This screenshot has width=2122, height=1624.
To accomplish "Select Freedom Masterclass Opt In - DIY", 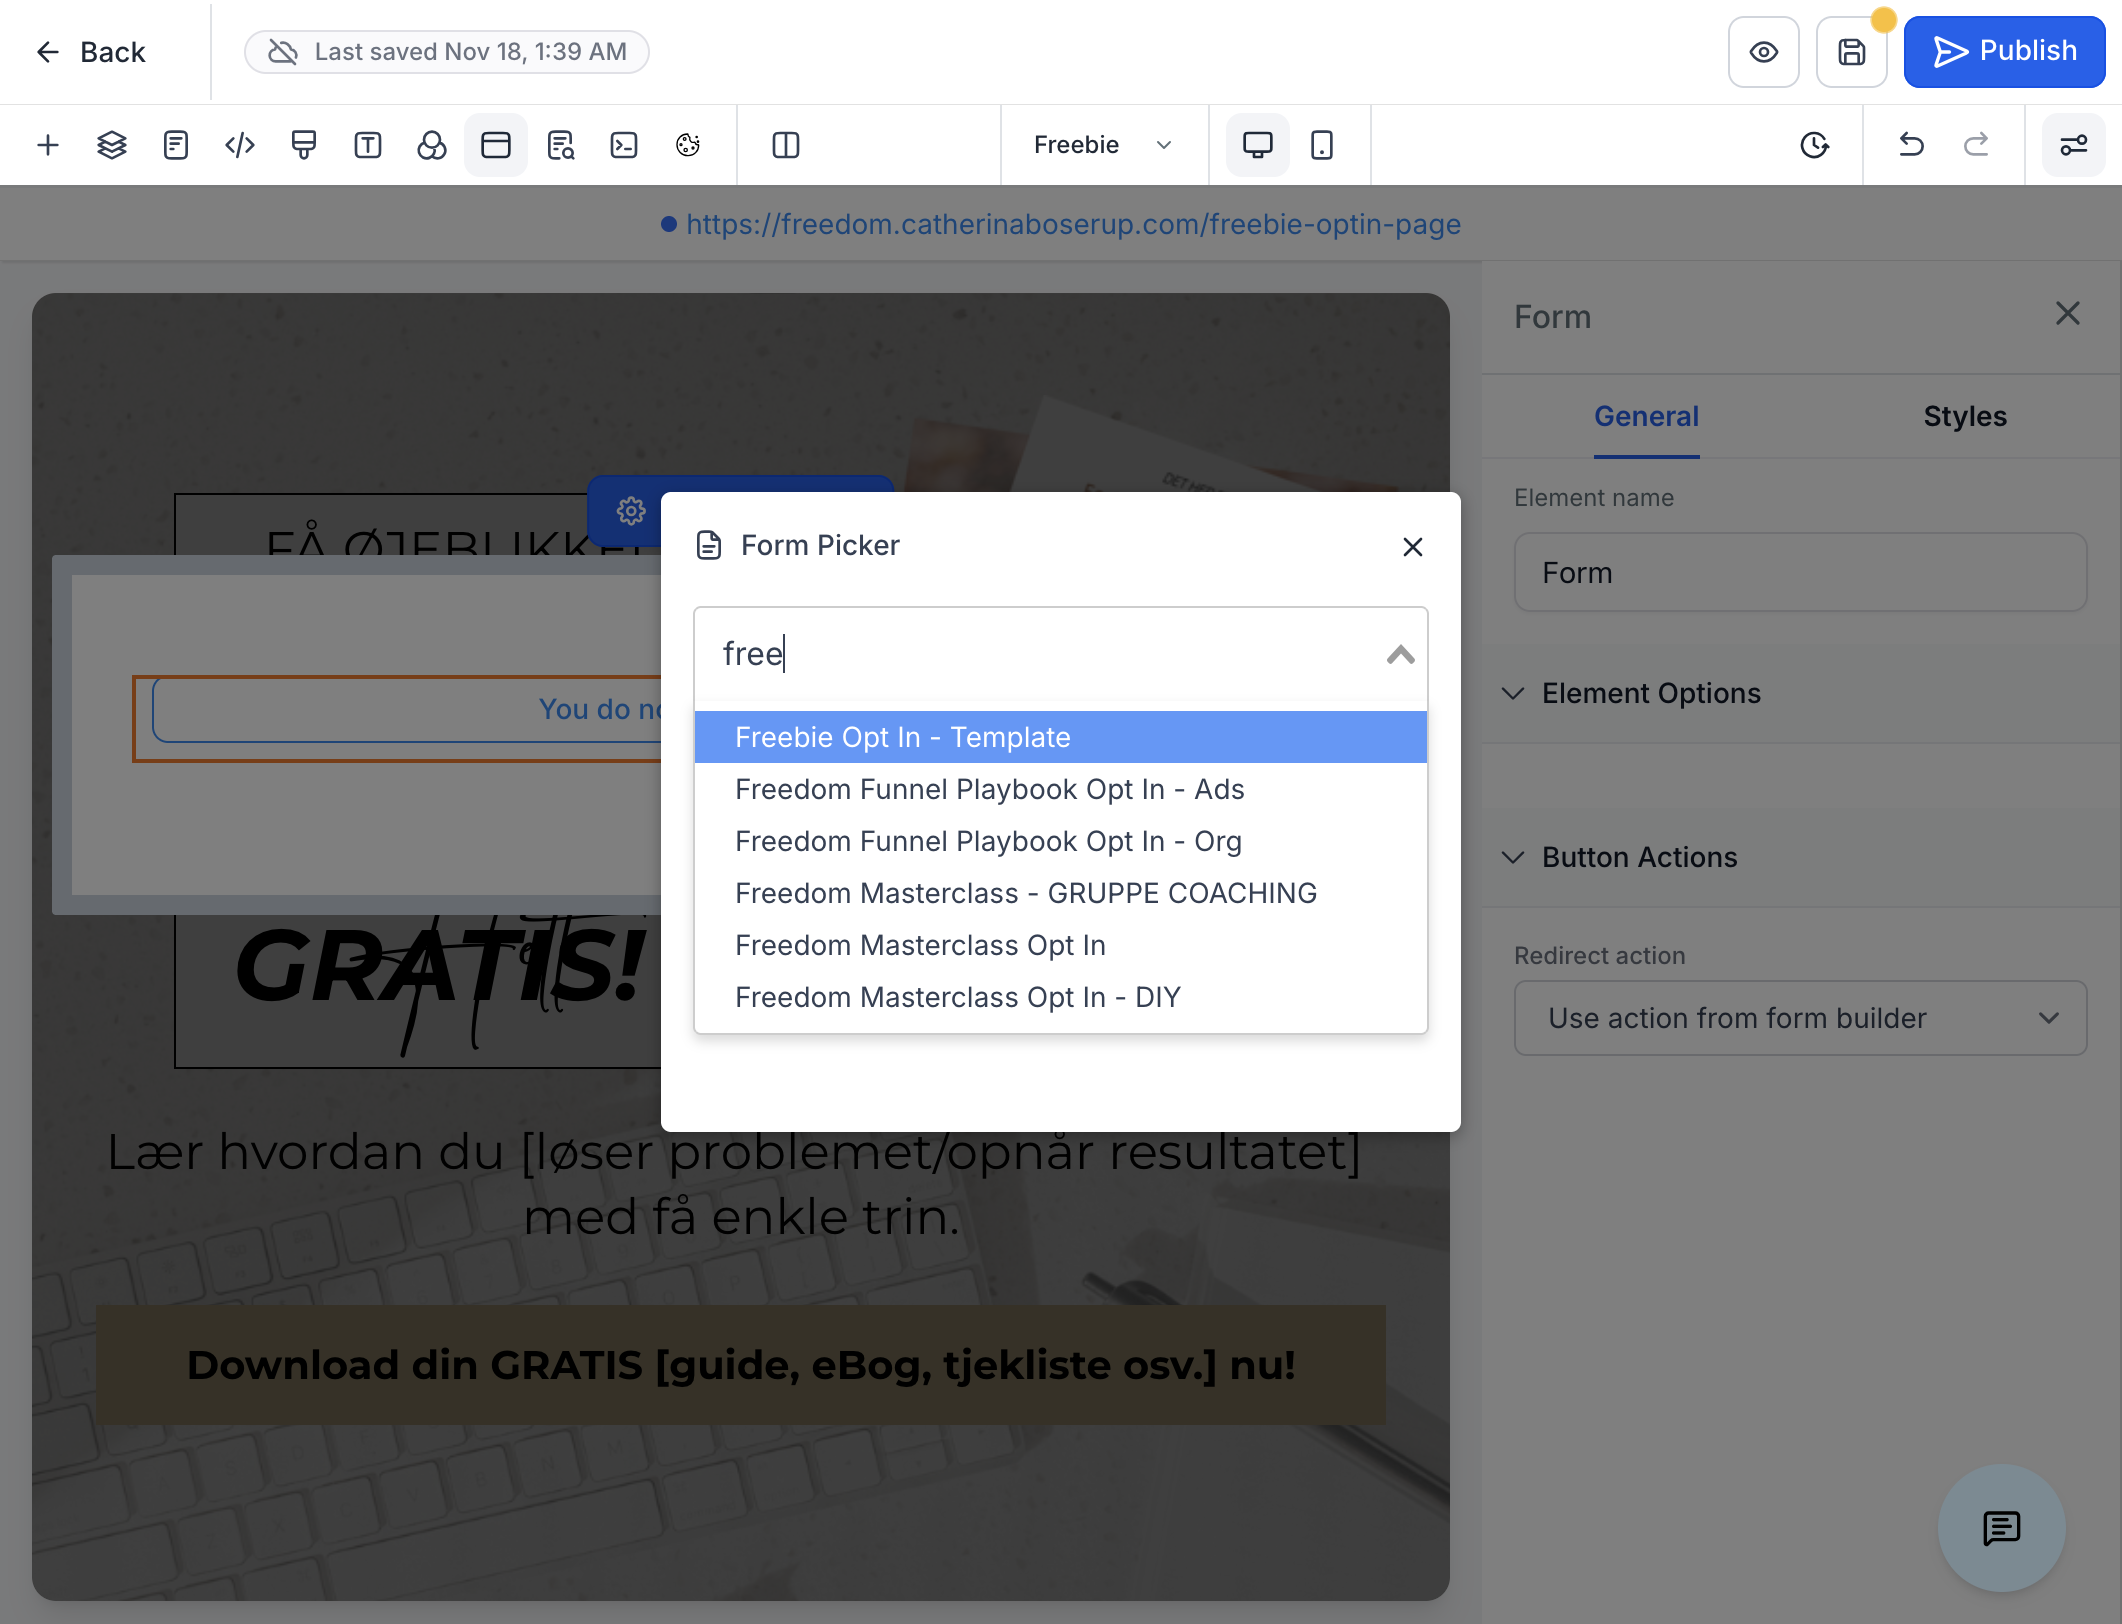I will click(x=1061, y=997).
